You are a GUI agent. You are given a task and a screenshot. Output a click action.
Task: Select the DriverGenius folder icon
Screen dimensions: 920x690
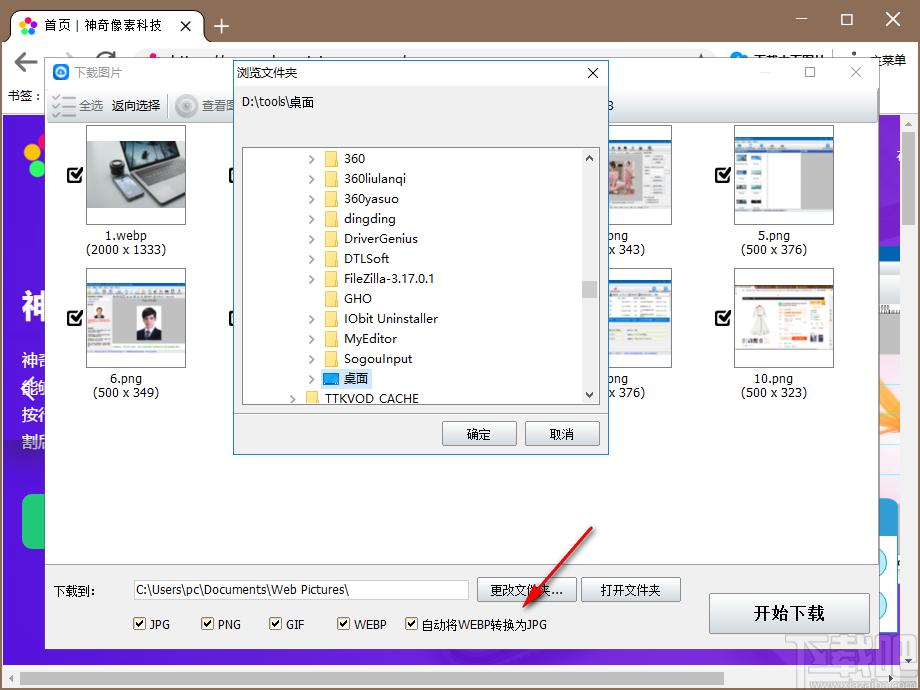[331, 239]
